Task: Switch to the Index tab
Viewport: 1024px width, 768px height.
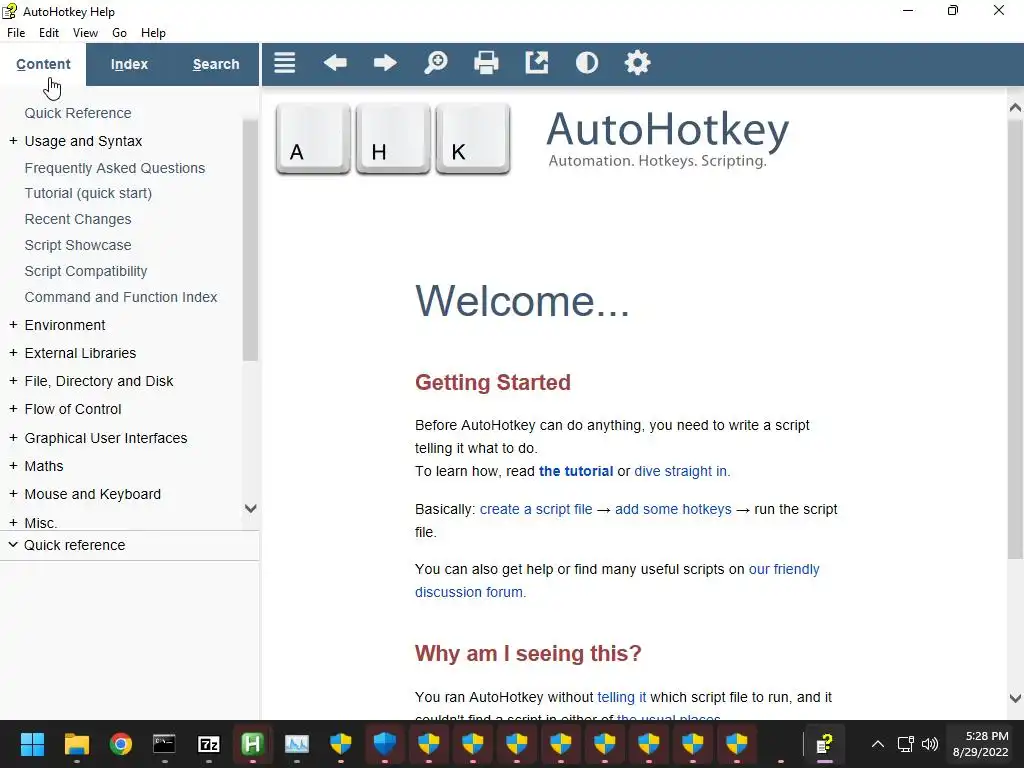Action: [129, 64]
